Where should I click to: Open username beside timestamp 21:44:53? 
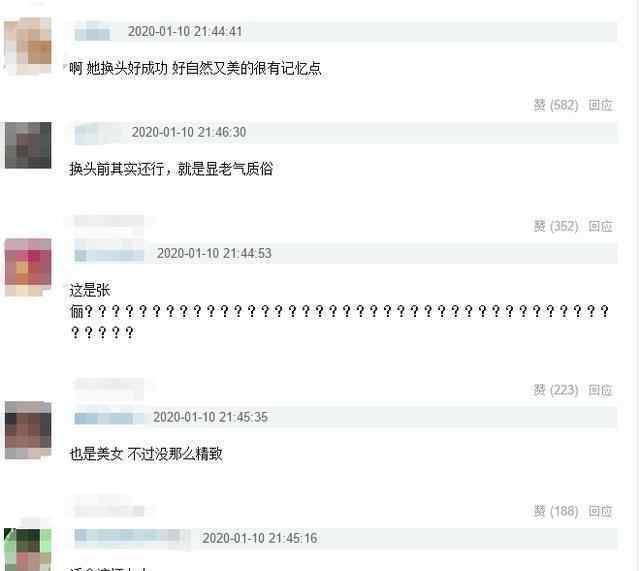point(109,254)
